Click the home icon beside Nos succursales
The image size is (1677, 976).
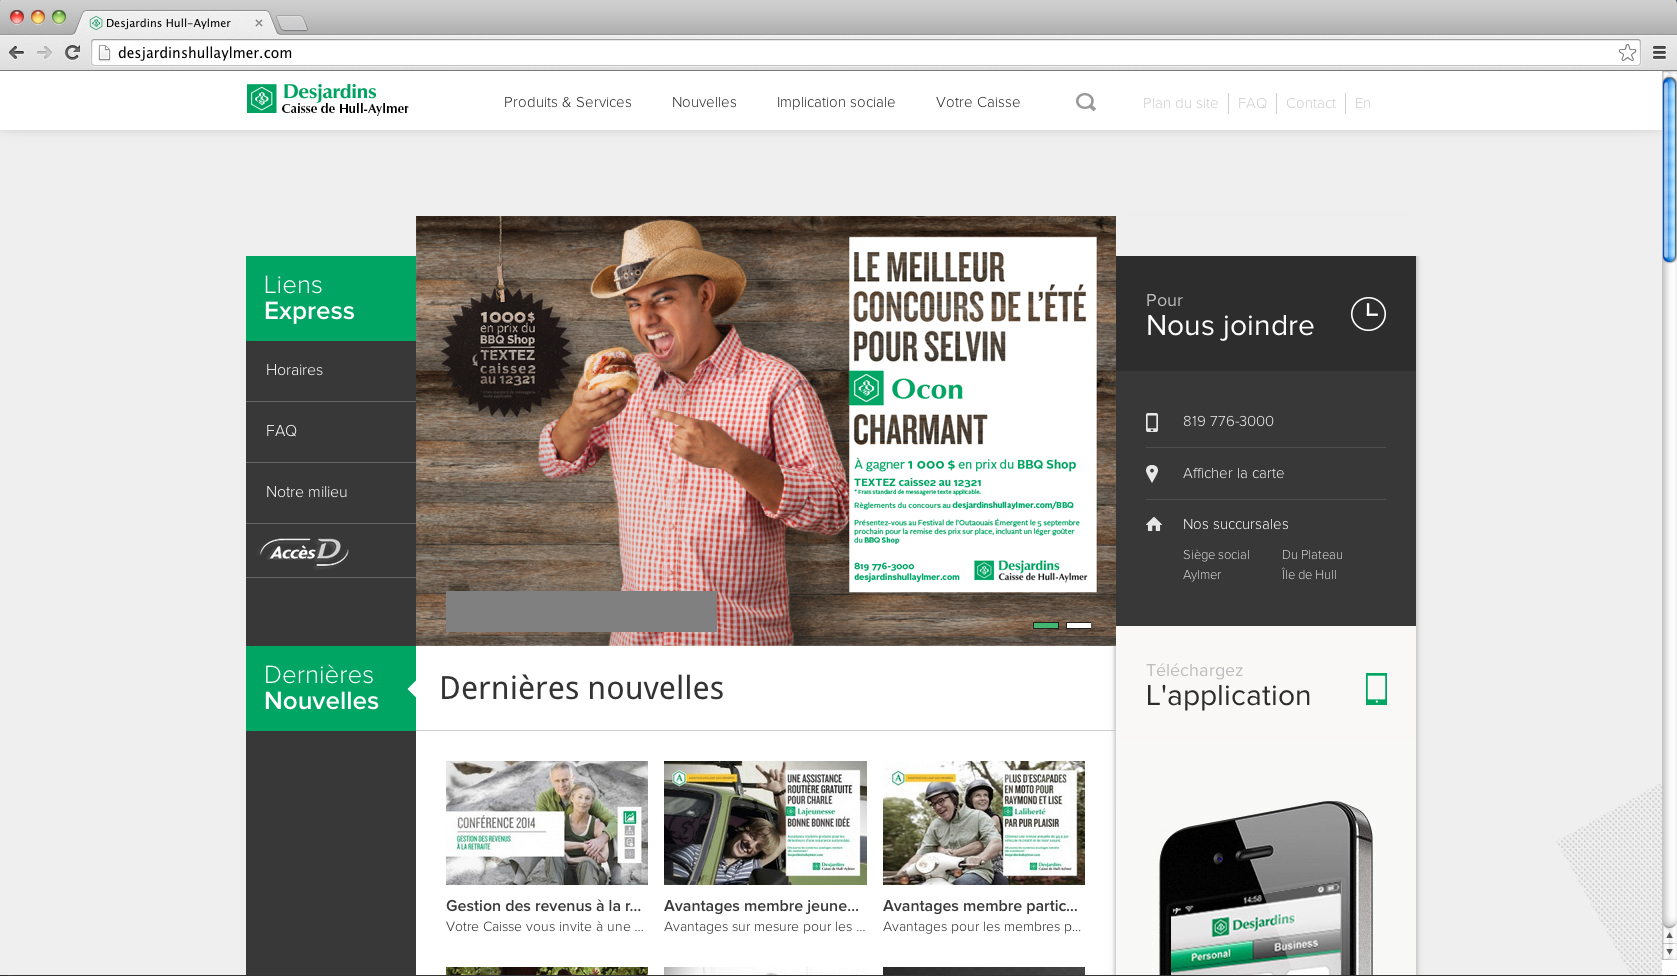coord(1153,524)
